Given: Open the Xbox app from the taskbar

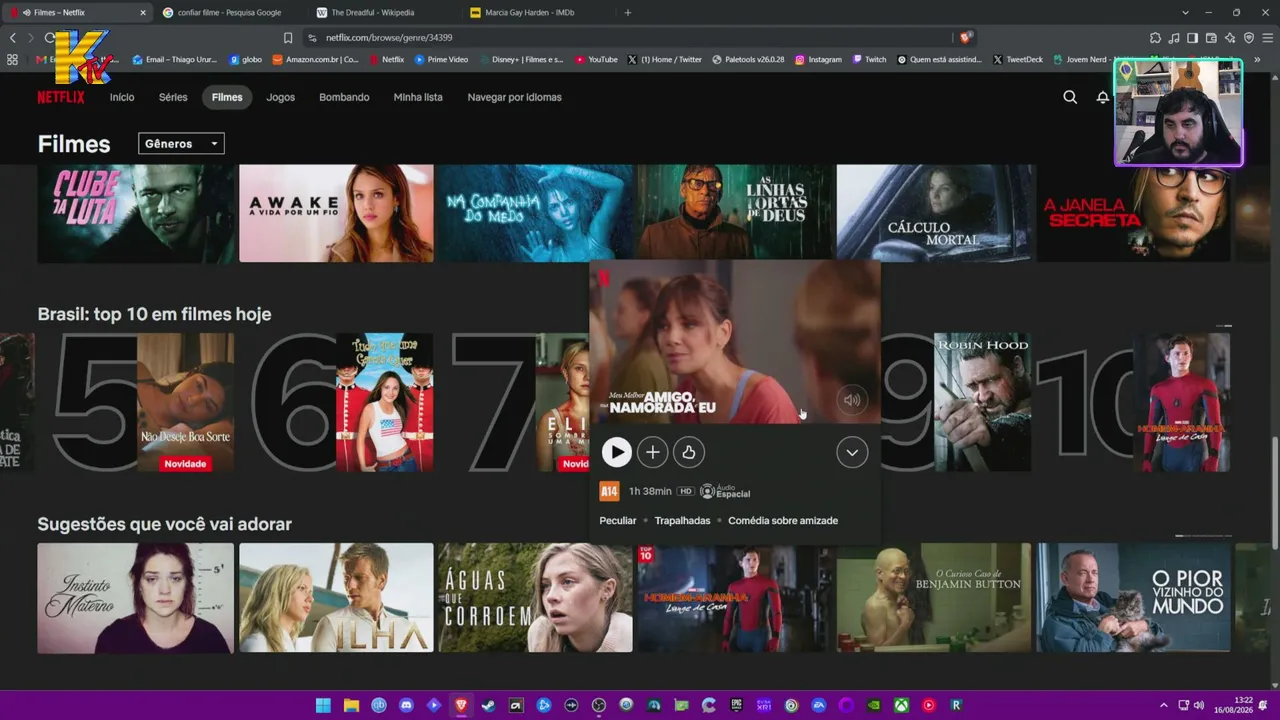Looking at the screenshot, I should 901,705.
